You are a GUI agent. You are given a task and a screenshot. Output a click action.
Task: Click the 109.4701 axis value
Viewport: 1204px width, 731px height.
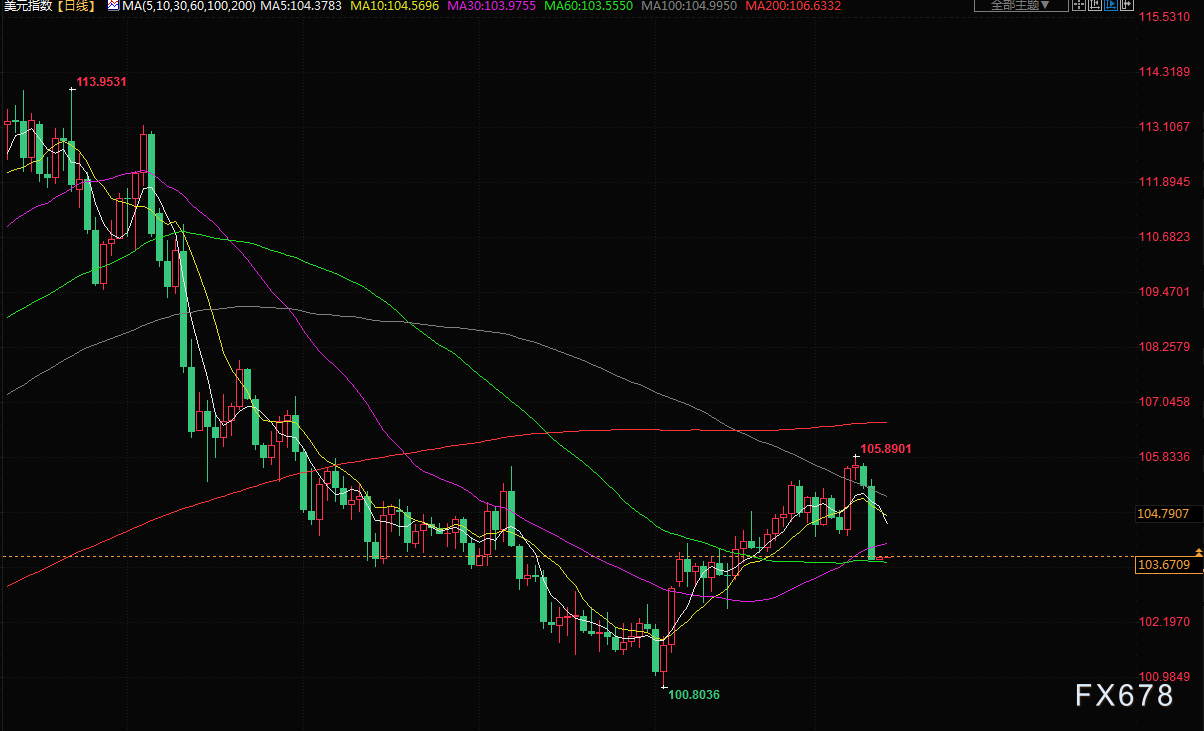point(1164,292)
